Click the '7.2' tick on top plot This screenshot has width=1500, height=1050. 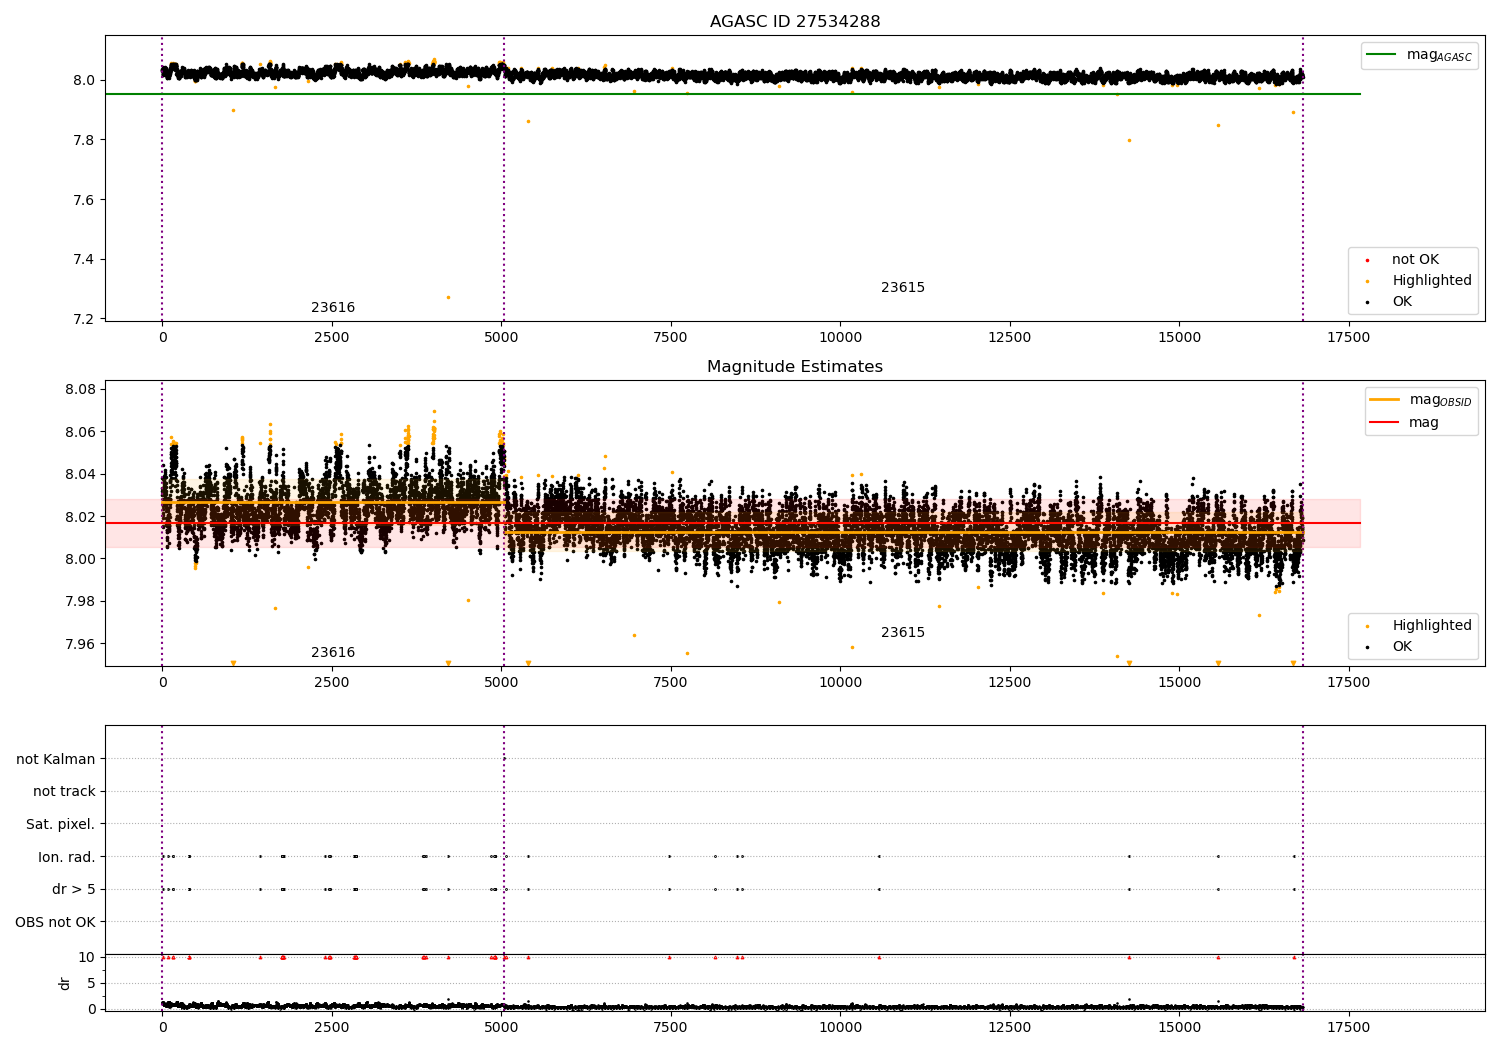tap(83, 319)
